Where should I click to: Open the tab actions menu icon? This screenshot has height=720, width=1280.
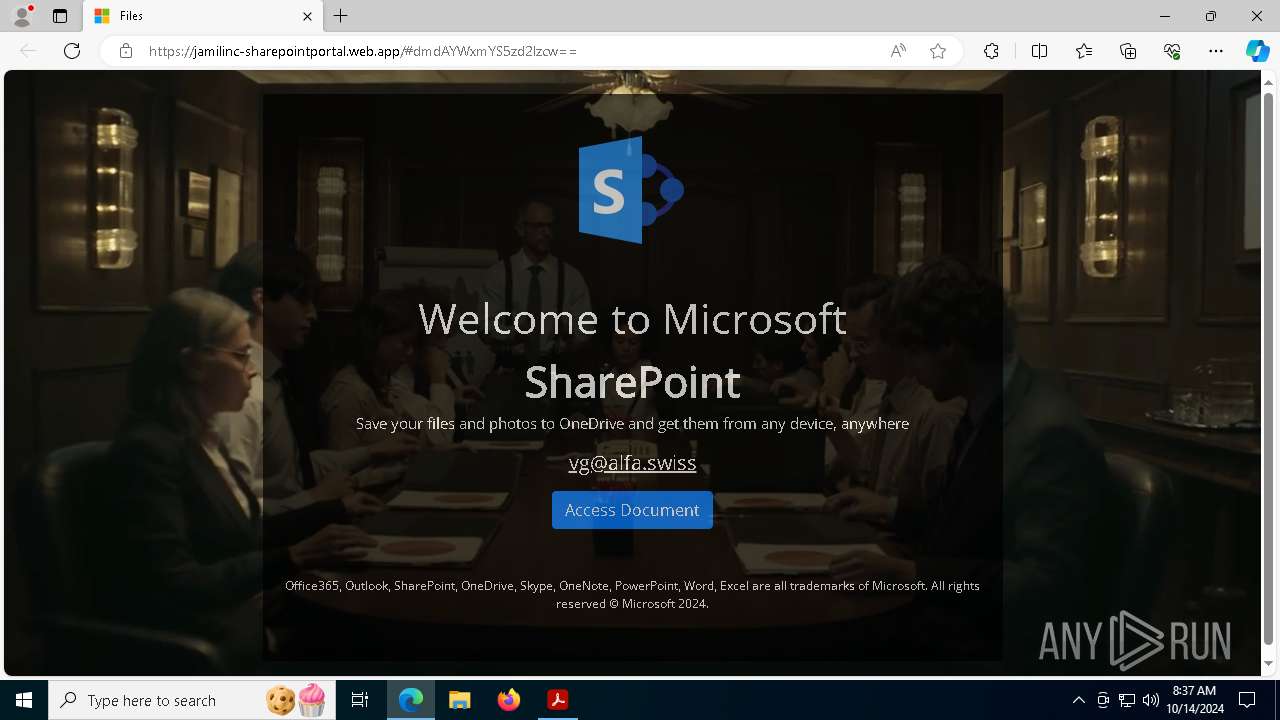(x=60, y=16)
